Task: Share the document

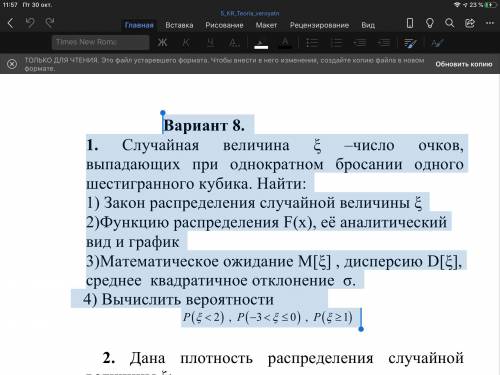Action: click(x=470, y=23)
